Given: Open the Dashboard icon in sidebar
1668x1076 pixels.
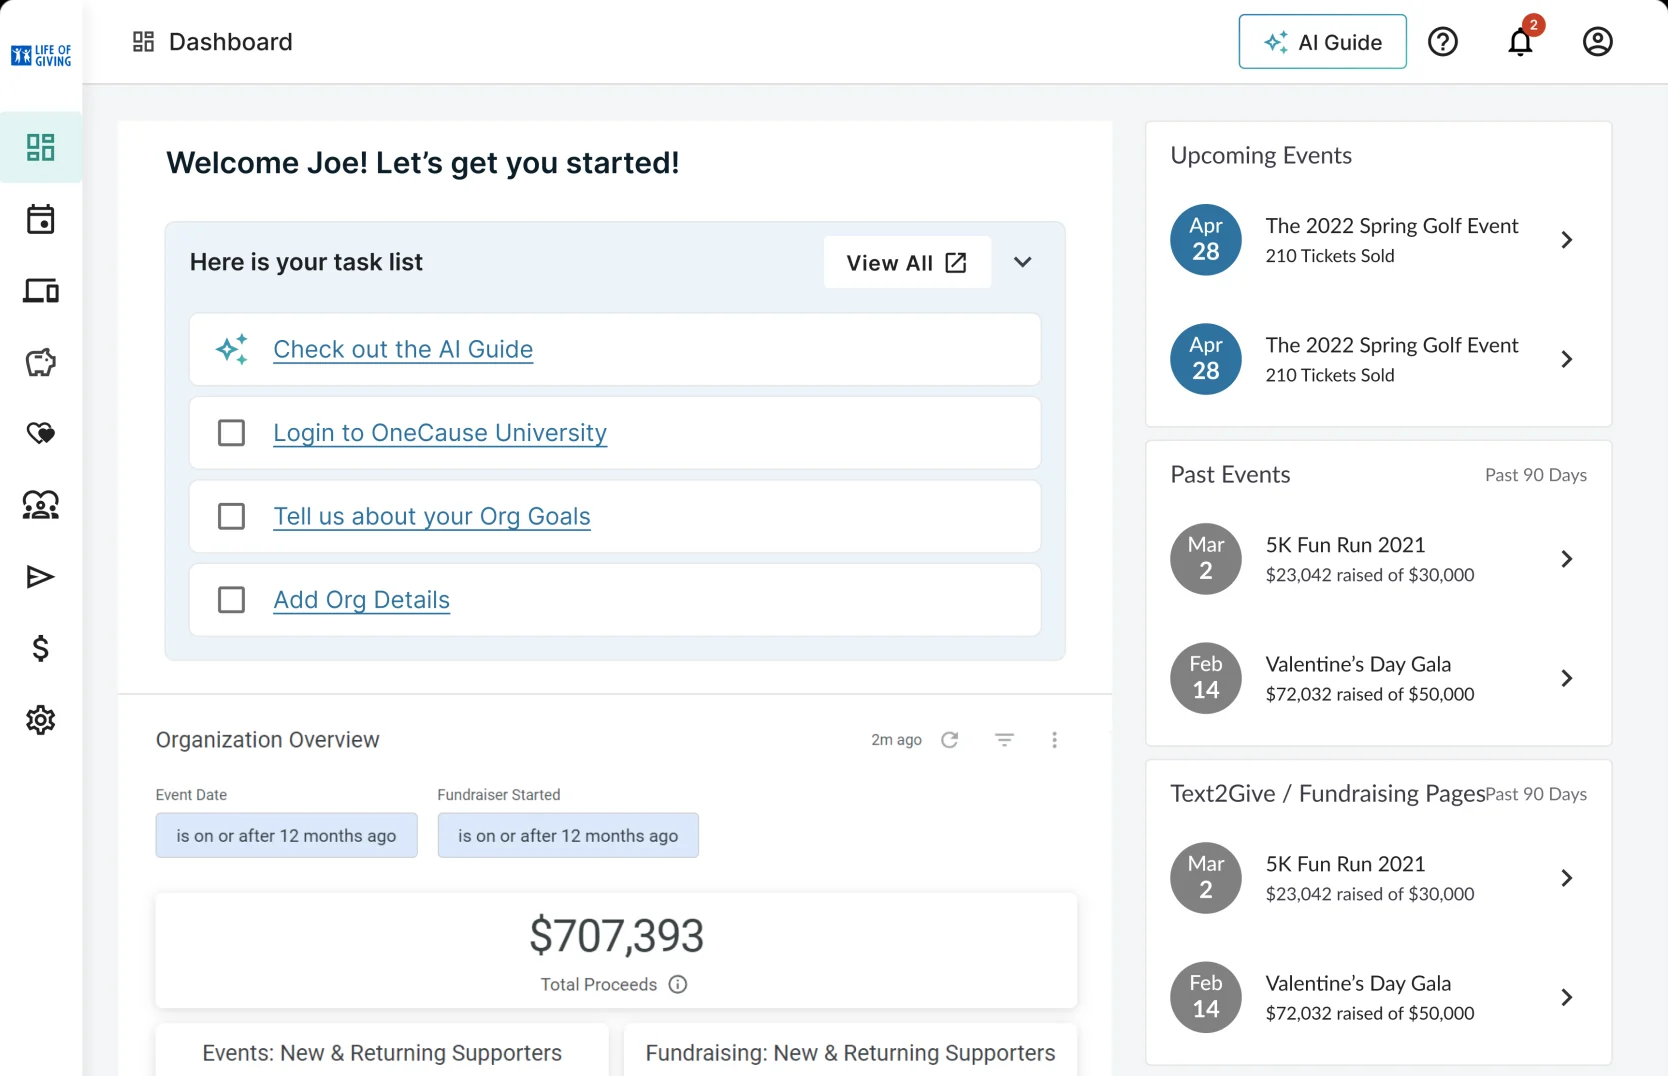Looking at the screenshot, I should pyautogui.click(x=41, y=147).
